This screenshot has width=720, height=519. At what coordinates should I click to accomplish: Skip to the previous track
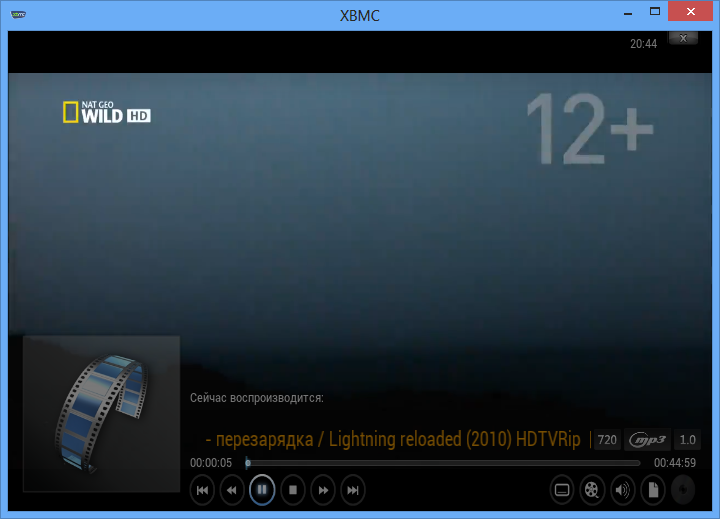[x=202, y=490]
